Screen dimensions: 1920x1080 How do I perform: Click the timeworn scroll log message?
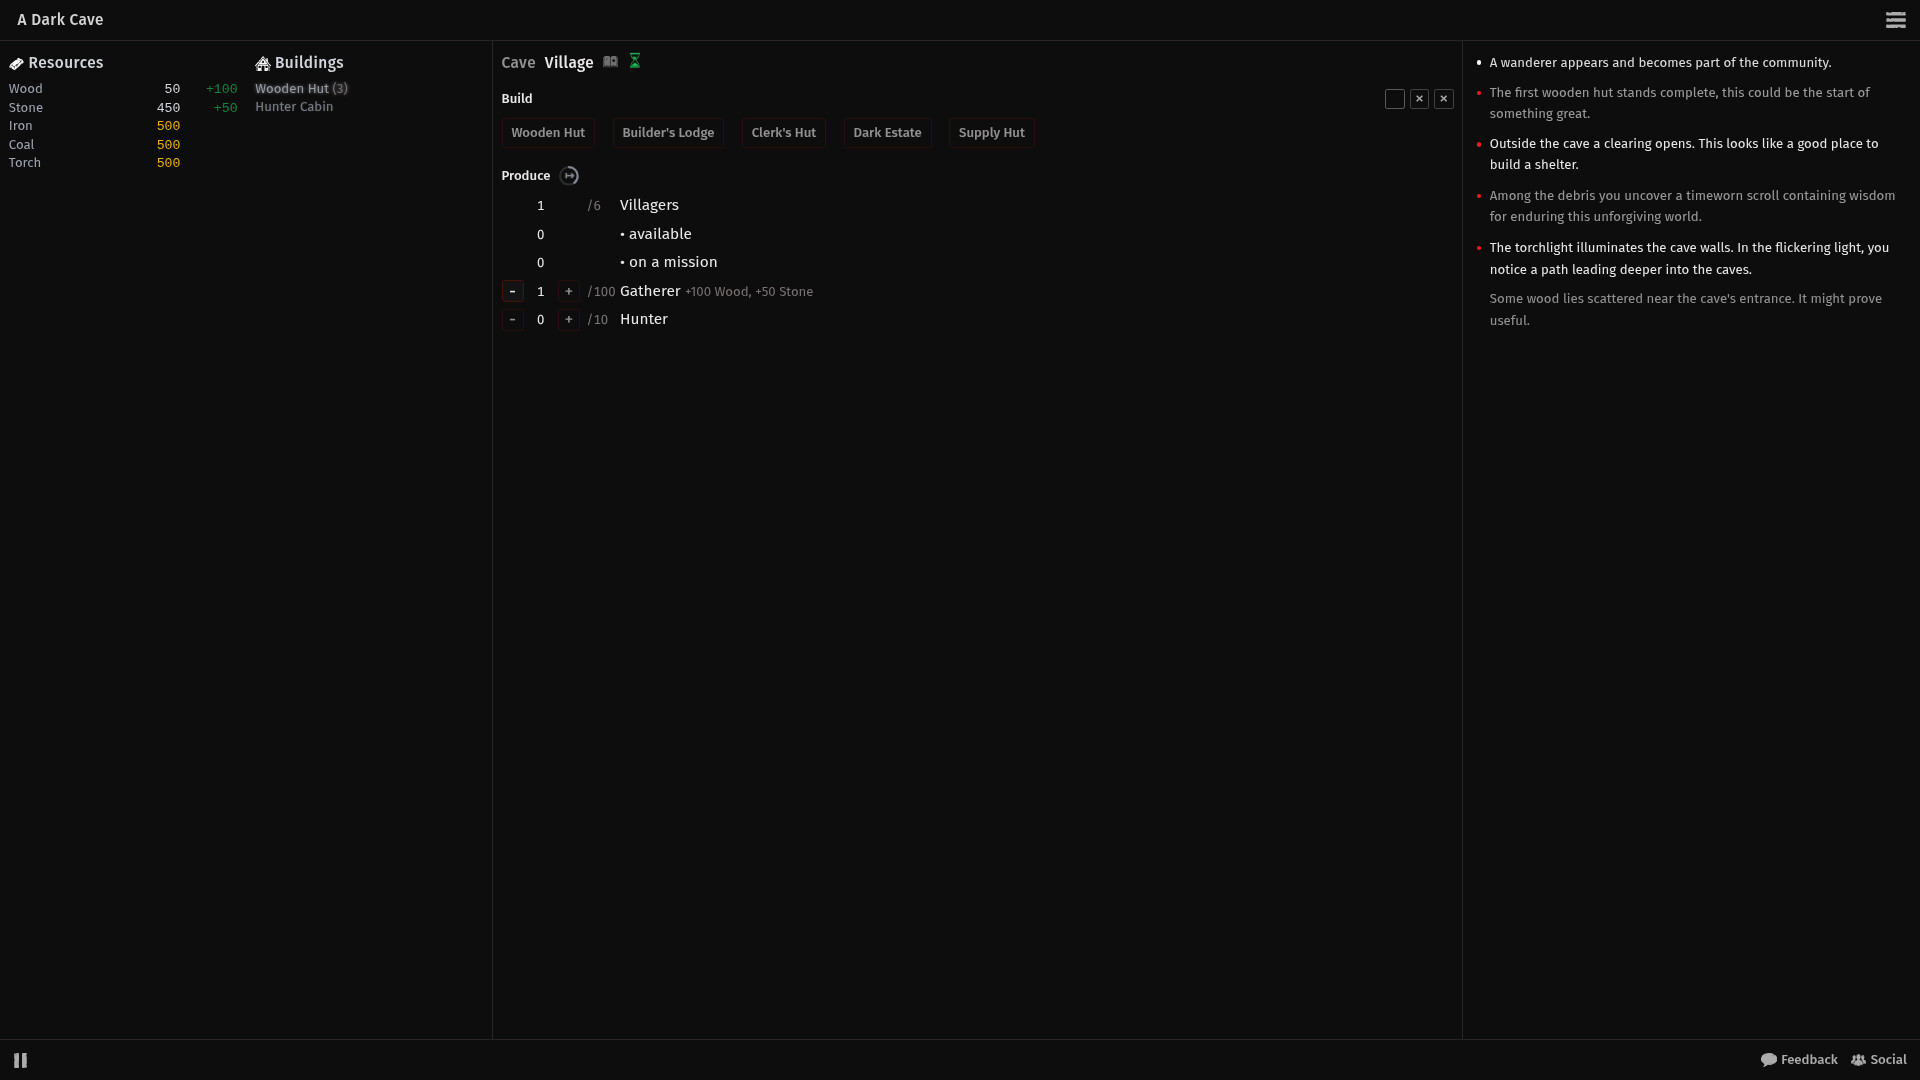click(x=1692, y=206)
